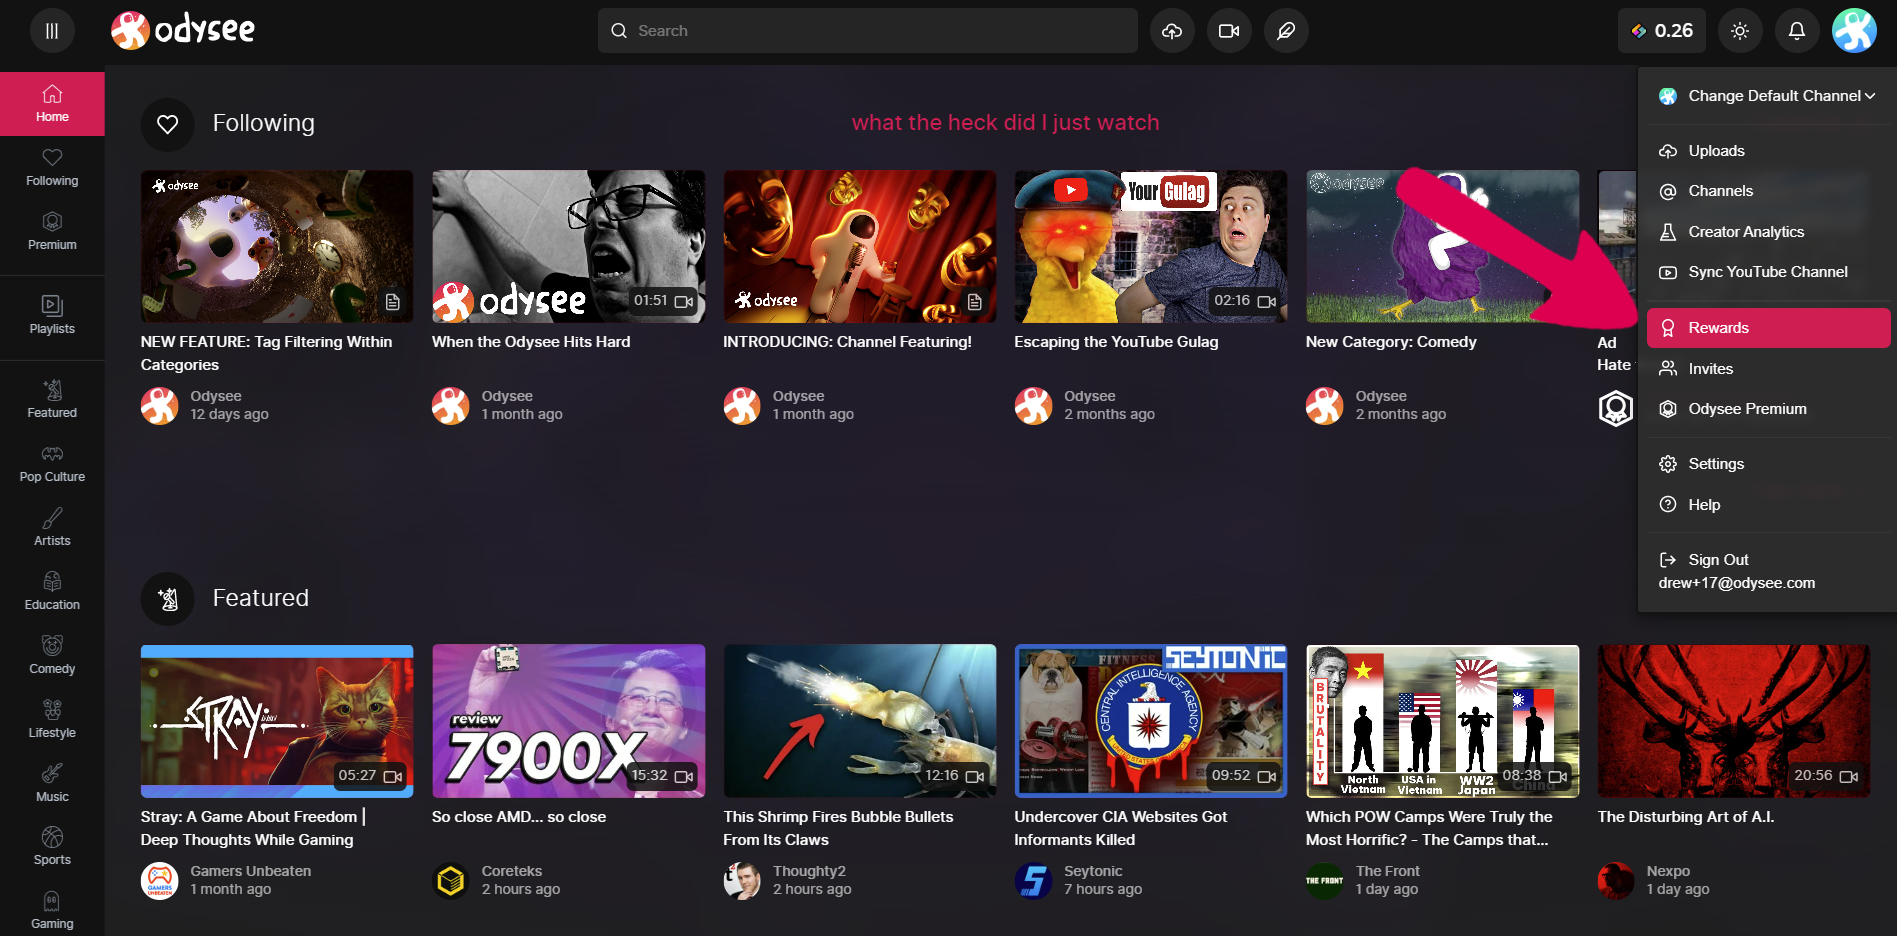Go to Home in the sidebar
The image size is (1897, 936).
click(52, 104)
